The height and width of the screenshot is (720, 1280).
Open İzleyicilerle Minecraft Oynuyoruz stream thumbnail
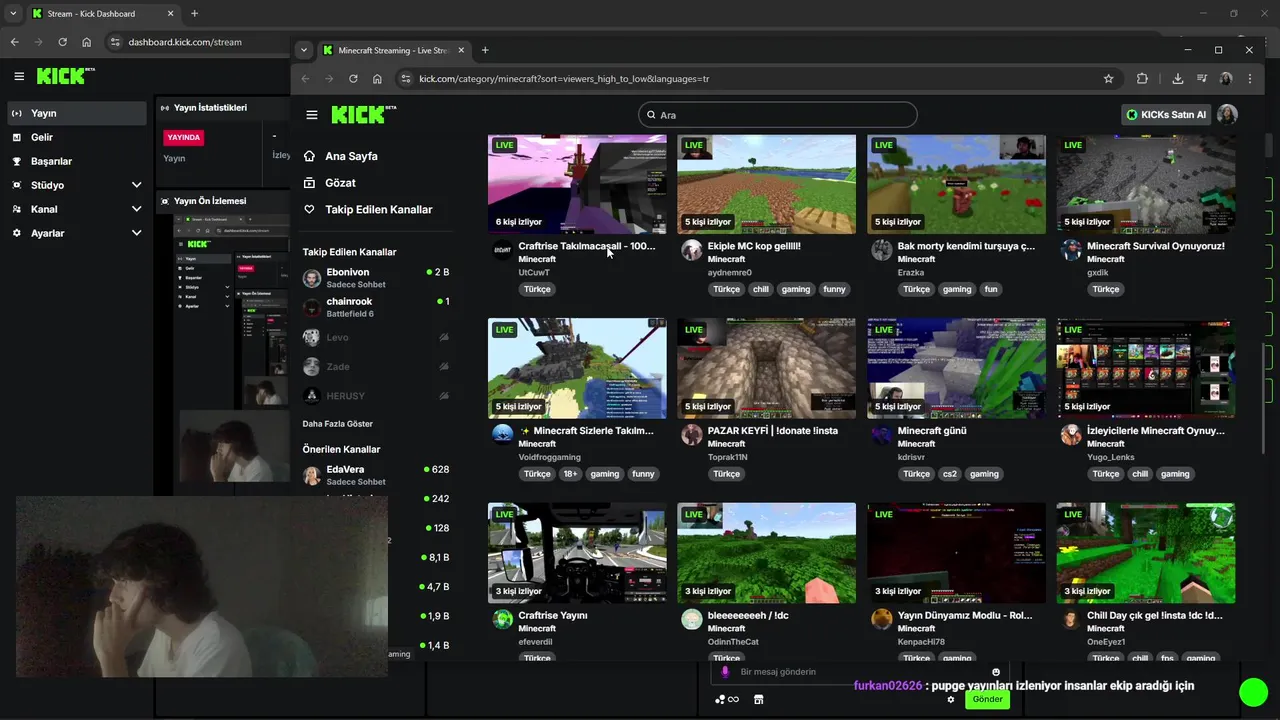coord(1146,368)
